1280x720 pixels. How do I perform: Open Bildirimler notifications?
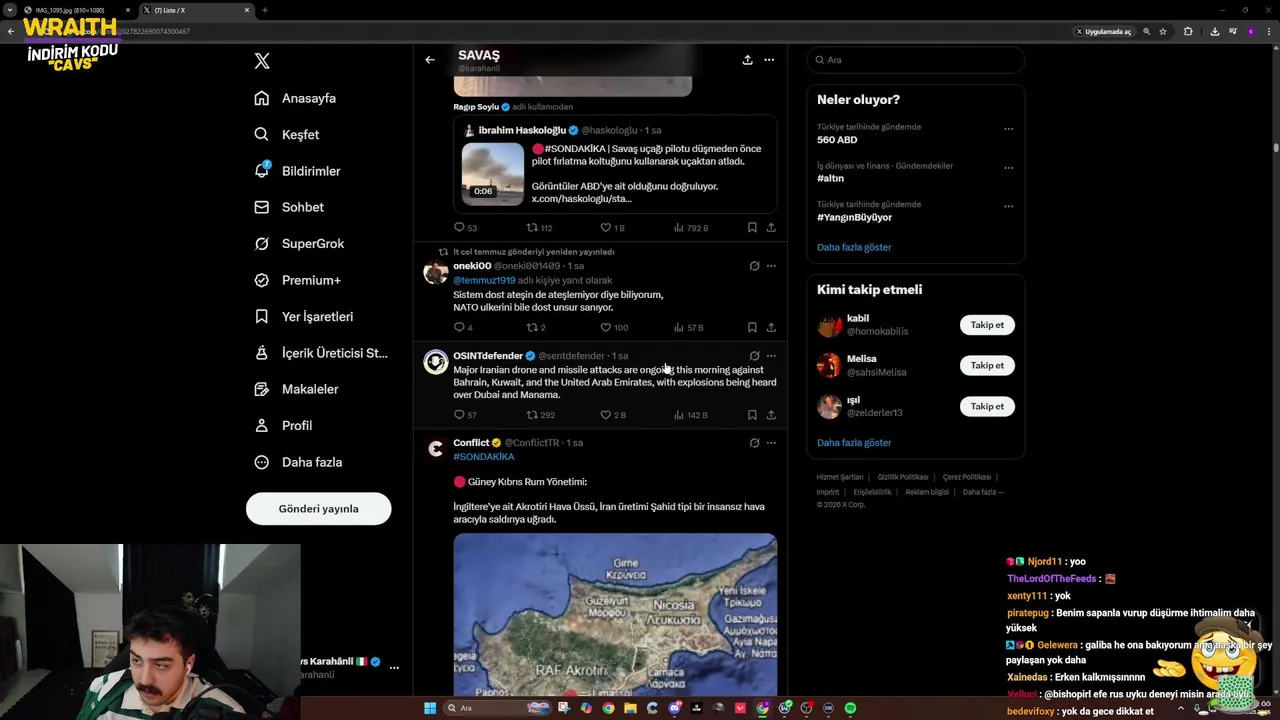[x=297, y=171]
